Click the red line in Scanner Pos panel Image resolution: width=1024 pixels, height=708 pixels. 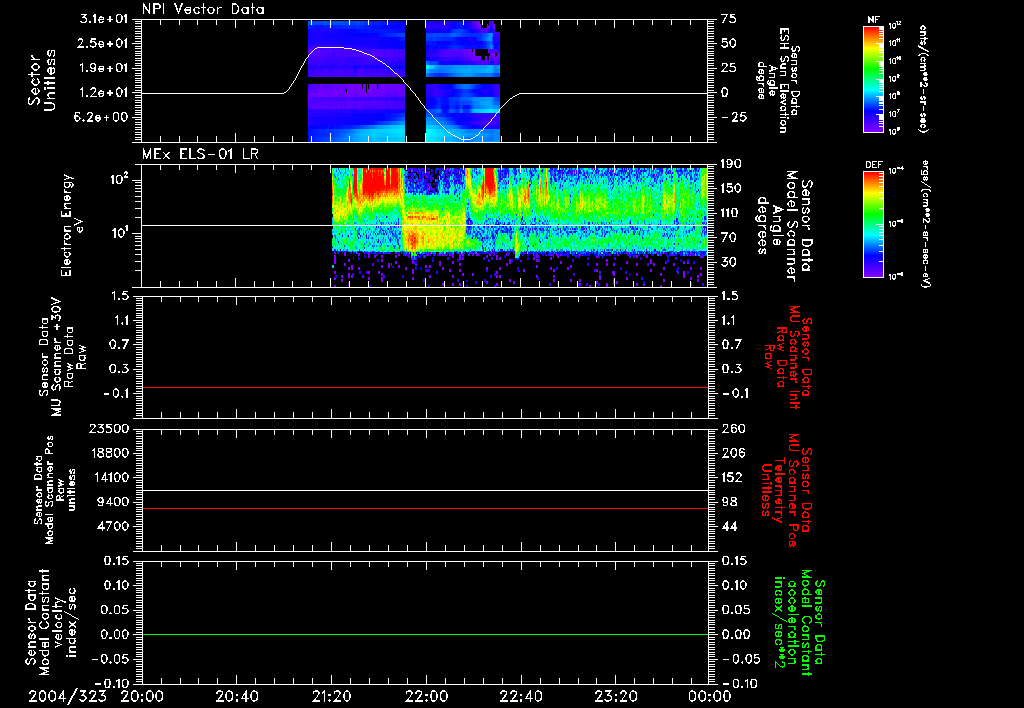pos(425,508)
